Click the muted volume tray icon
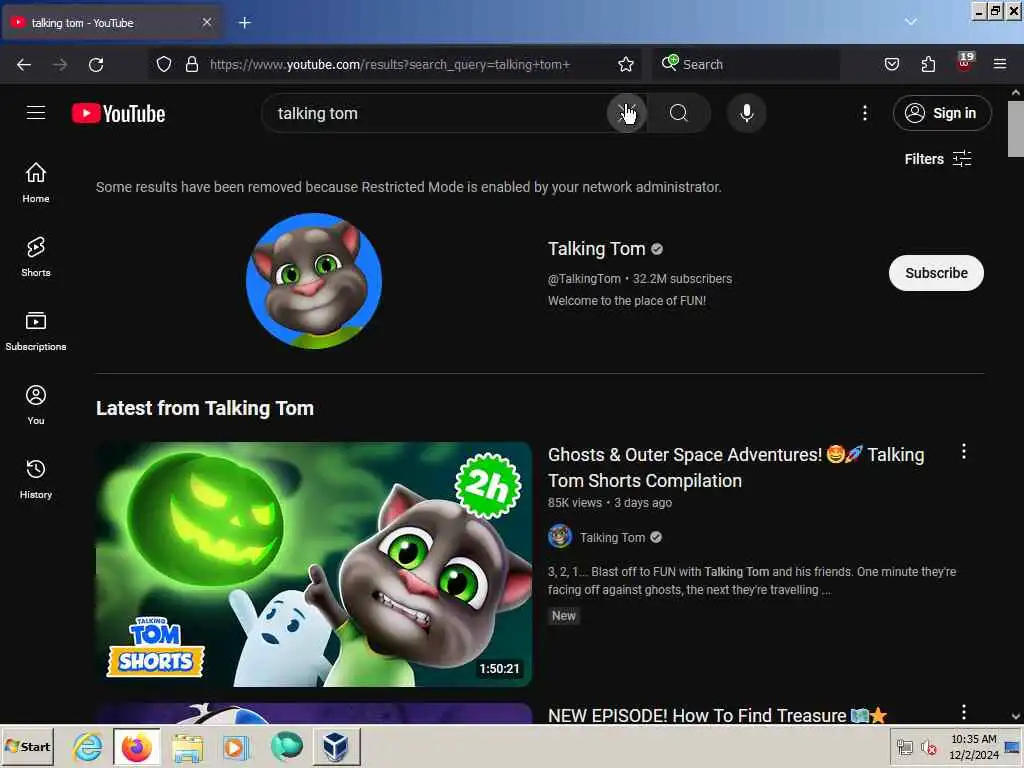1024x768 pixels. [928, 746]
